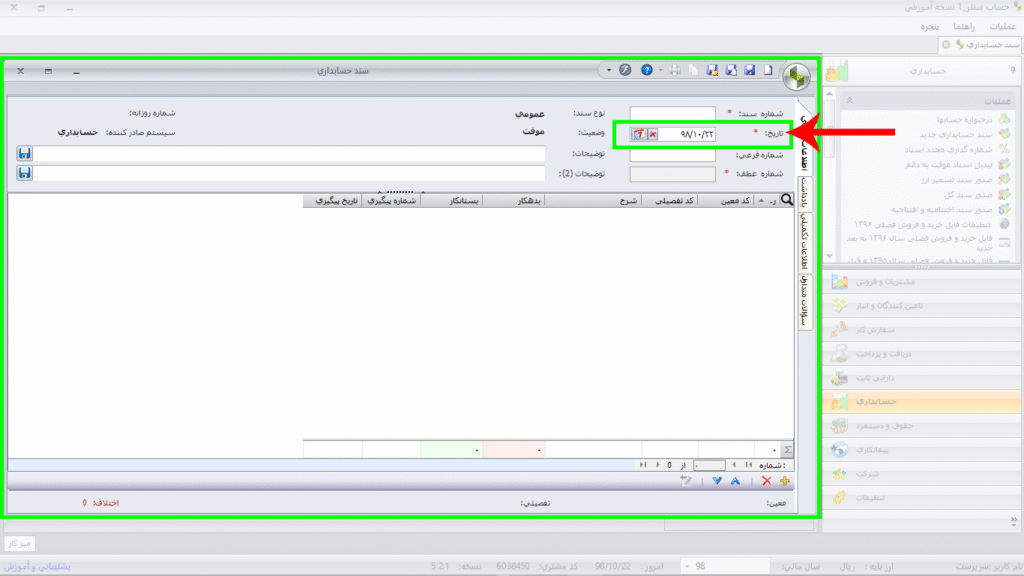Go to the last record in navigator
This screenshot has height=576, width=1024.
click(643, 465)
